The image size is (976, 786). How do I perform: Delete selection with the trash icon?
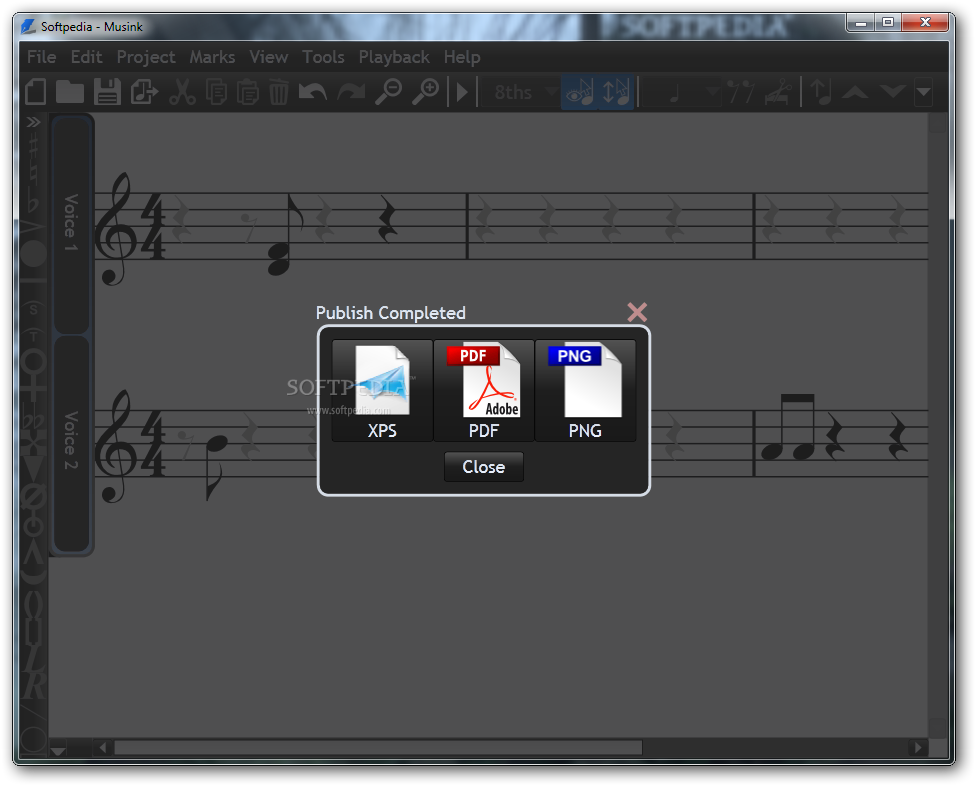coord(278,92)
